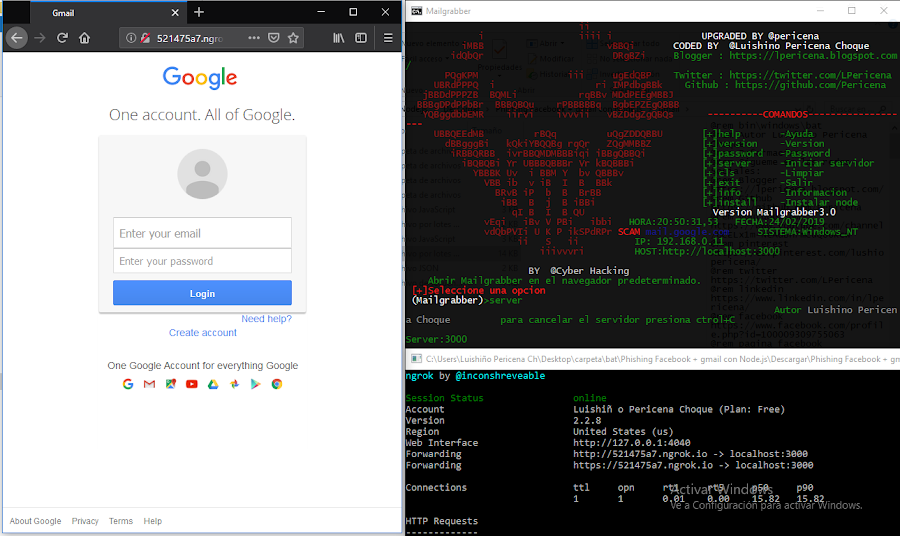Click the (Mailgrabber)>server prompt line
Screen dimensions: 900x536
[x=467, y=300]
